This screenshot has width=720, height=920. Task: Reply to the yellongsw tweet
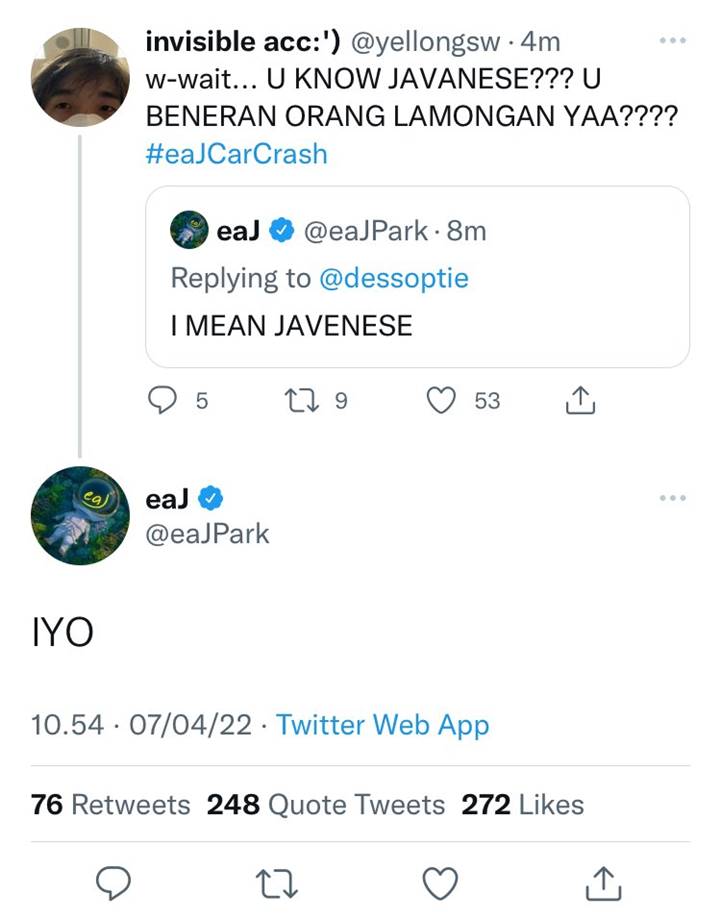click(162, 400)
